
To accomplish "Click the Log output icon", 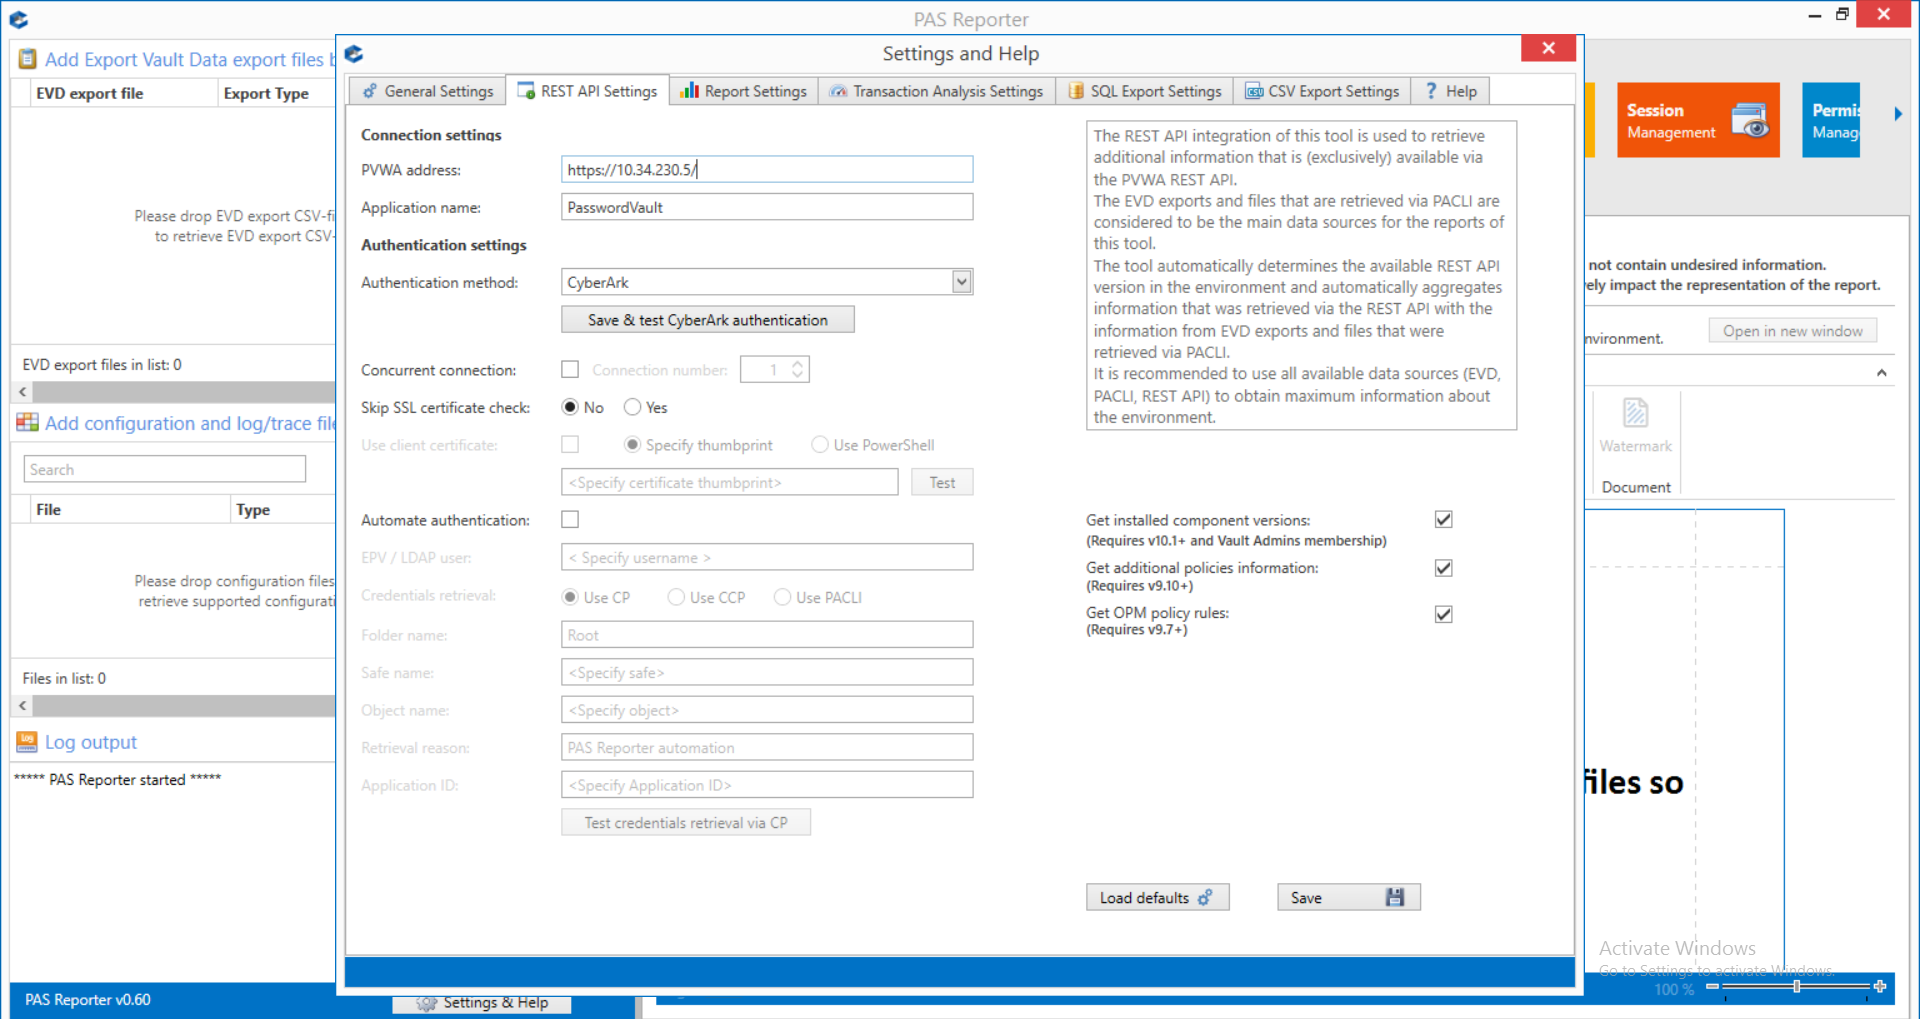I will (27, 742).
